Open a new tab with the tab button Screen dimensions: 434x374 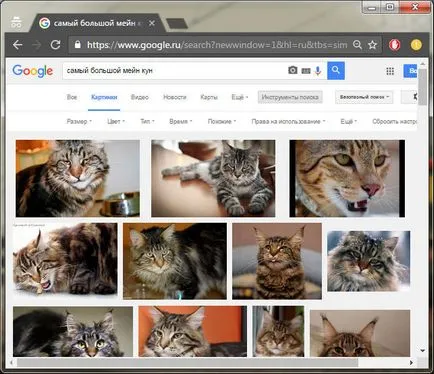(177, 24)
